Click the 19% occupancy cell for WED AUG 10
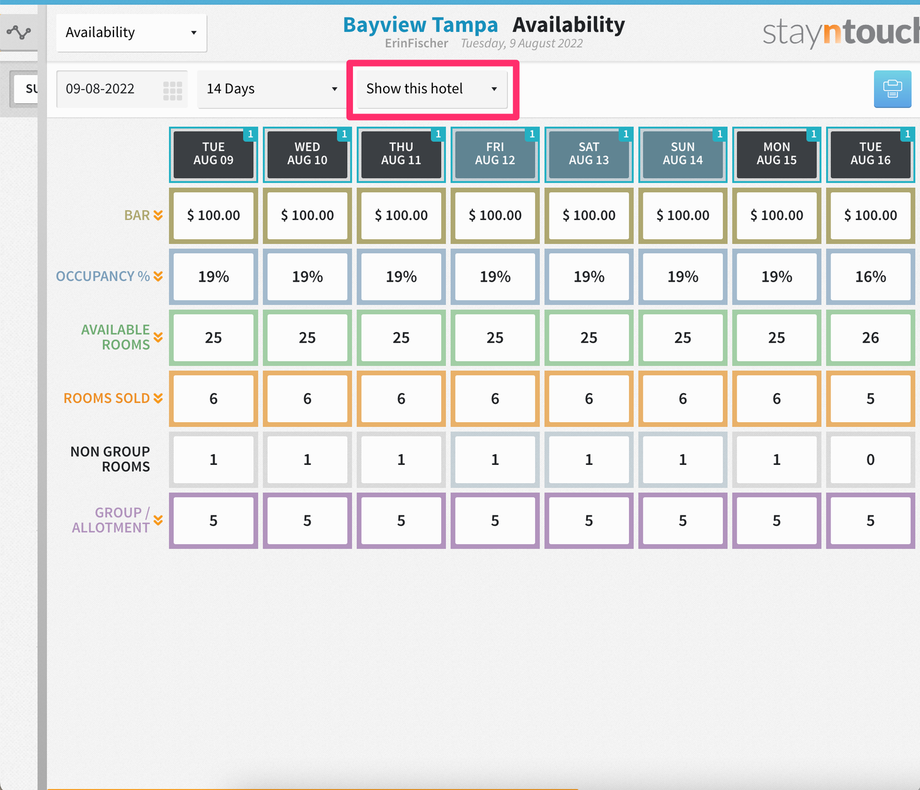Screen dimensions: 920x790 [307, 276]
